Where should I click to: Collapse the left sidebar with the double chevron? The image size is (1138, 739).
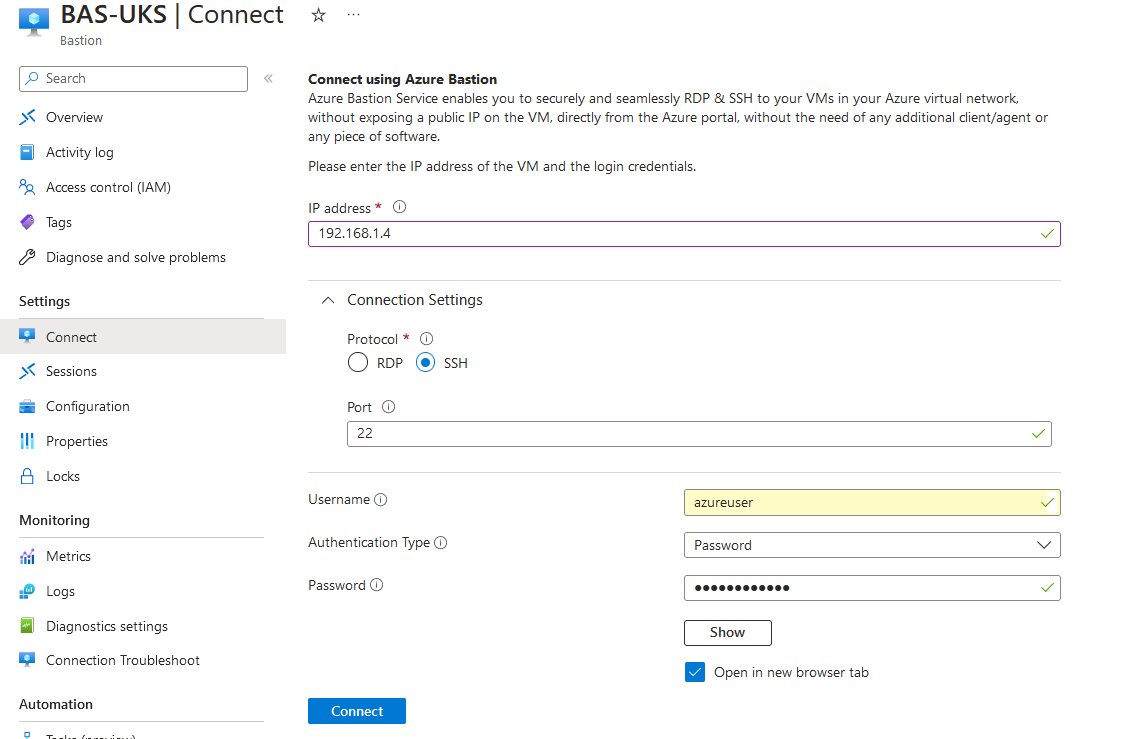pyautogui.click(x=268, y=78)
